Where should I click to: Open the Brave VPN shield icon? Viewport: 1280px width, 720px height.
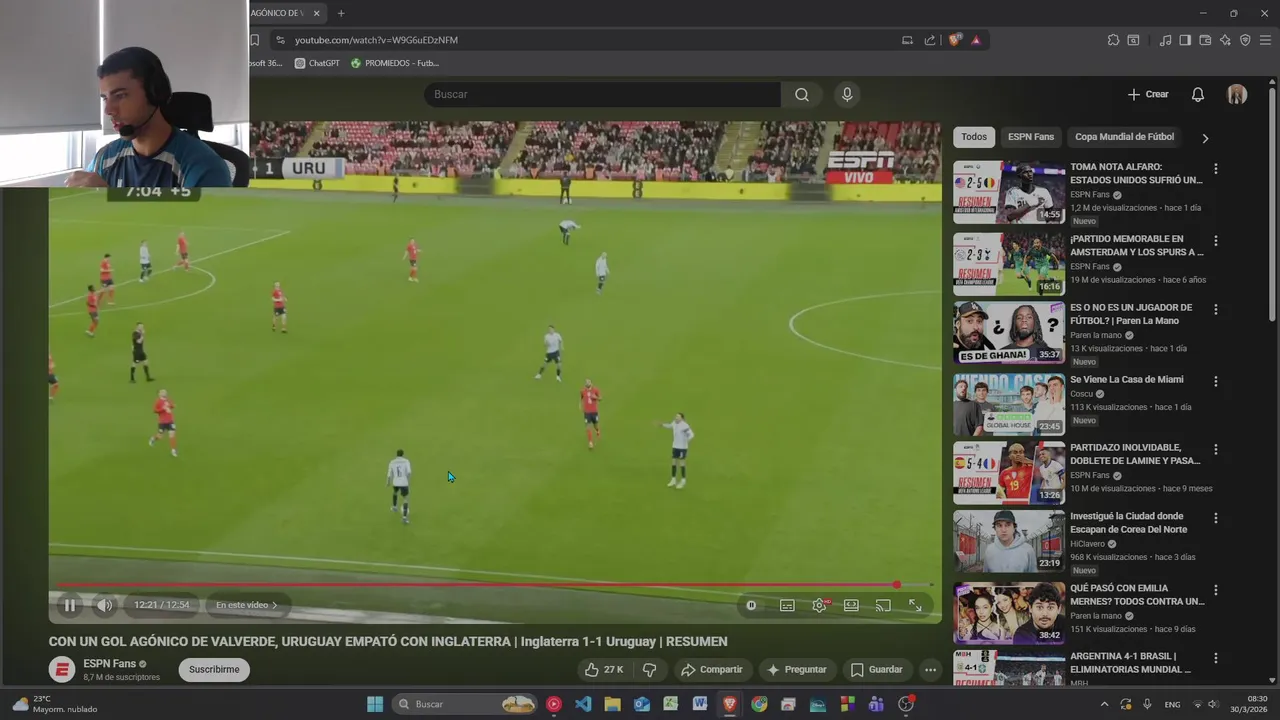1245,40
